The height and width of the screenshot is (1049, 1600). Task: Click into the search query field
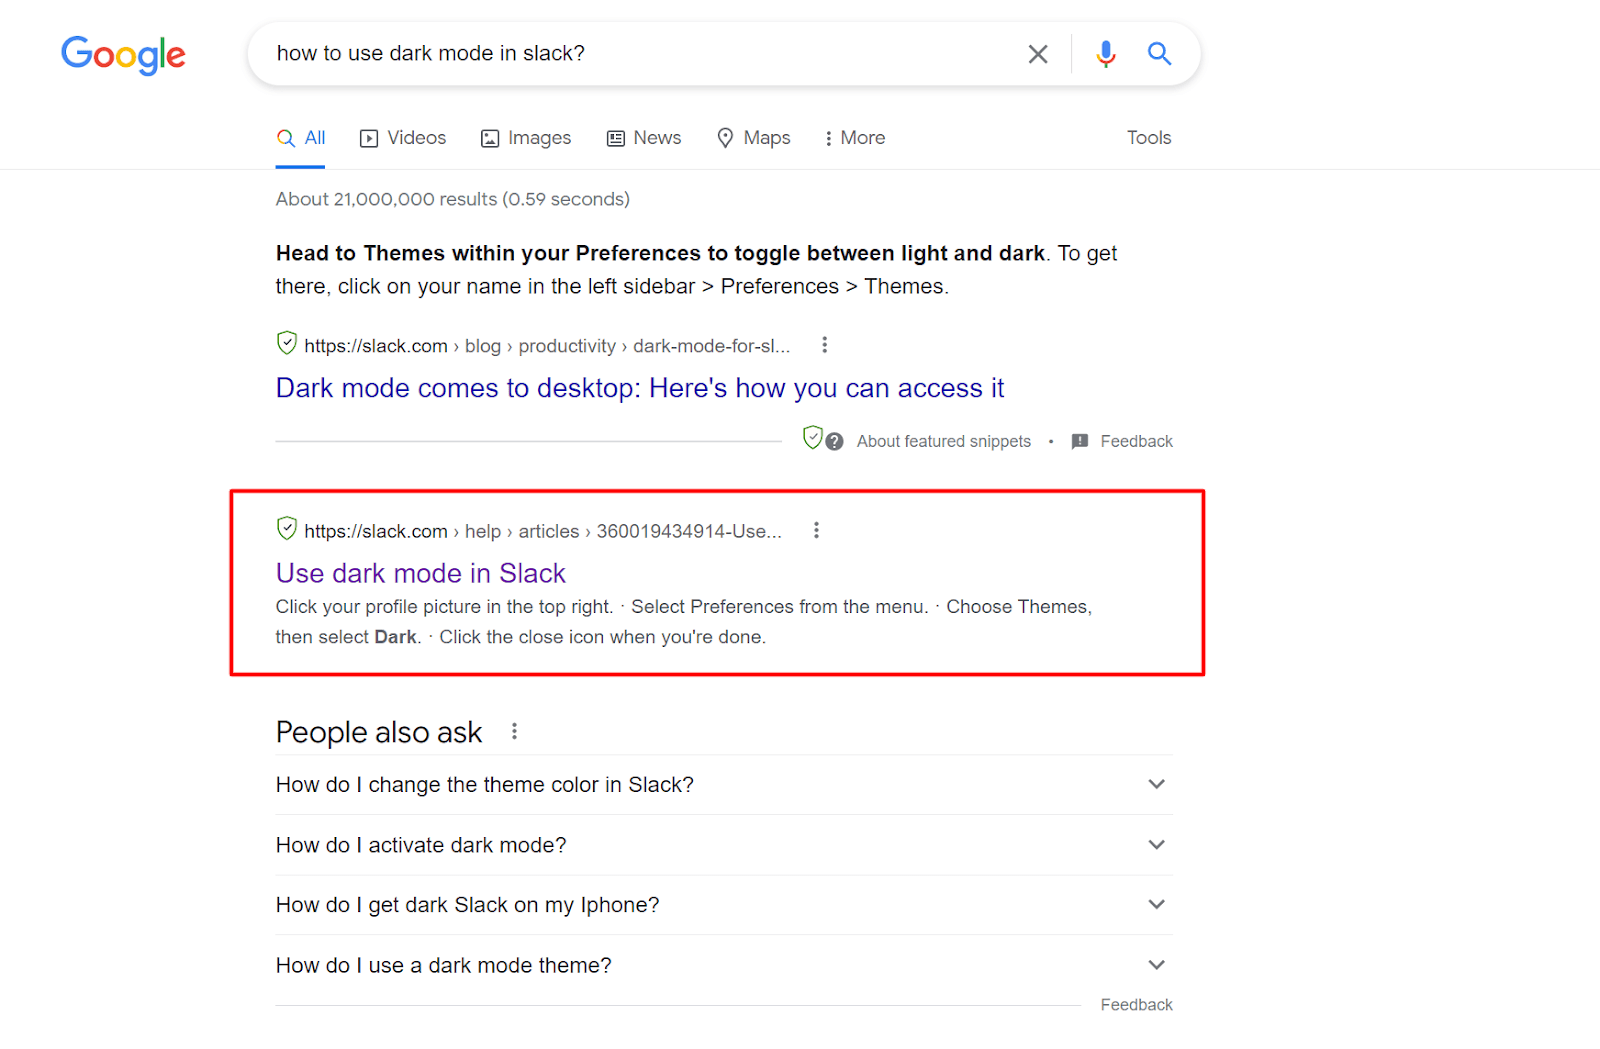640,54
